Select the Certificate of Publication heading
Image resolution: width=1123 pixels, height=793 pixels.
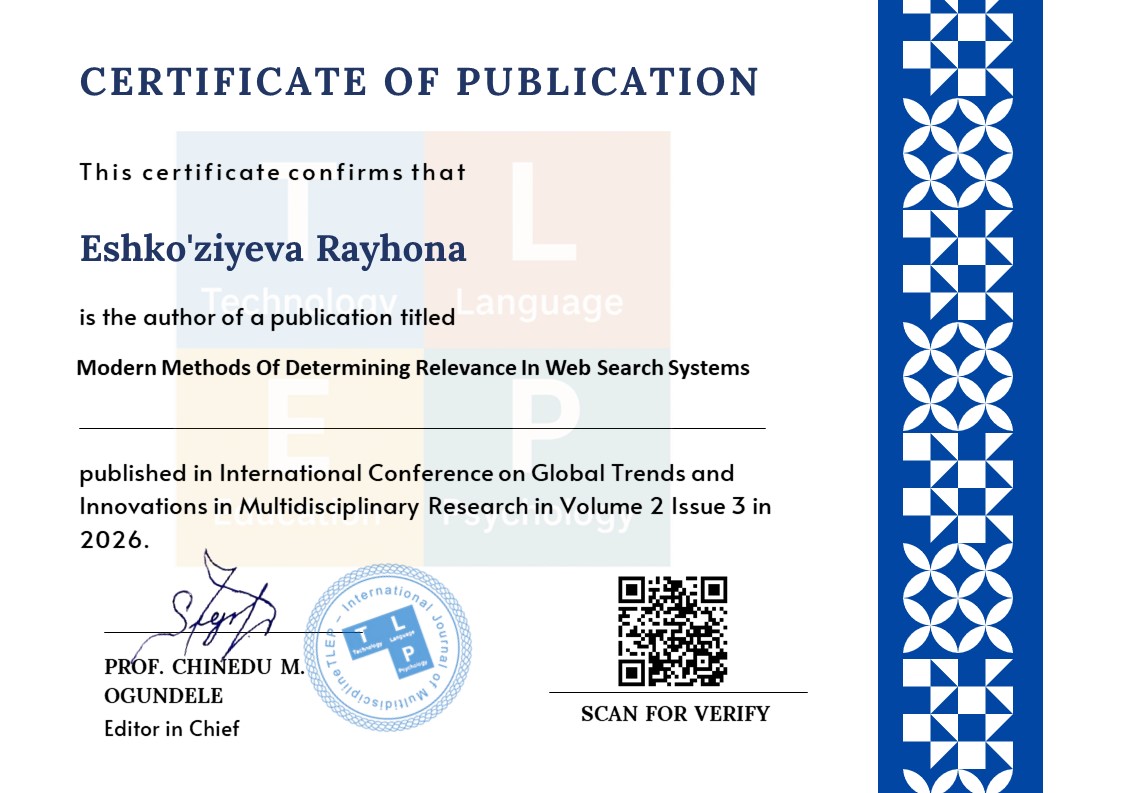(x=419, y=82)
